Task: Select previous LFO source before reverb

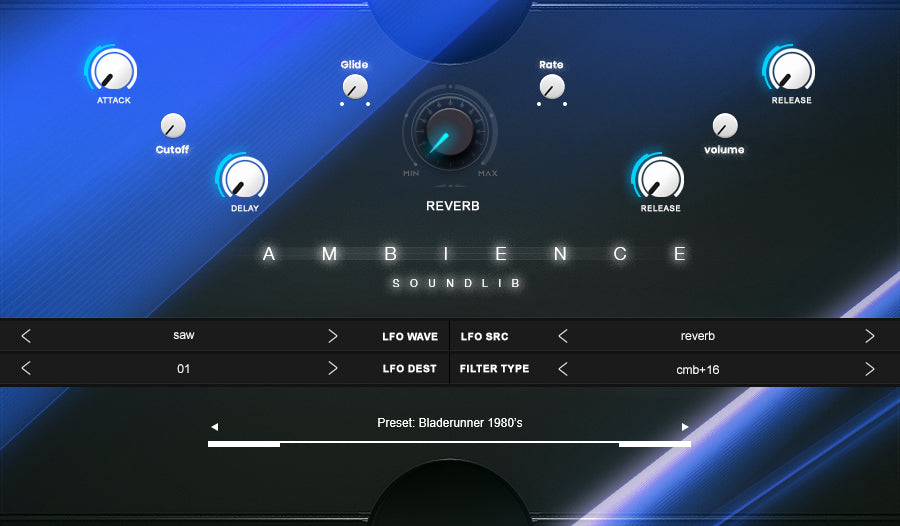Action: tap(563, 336)
